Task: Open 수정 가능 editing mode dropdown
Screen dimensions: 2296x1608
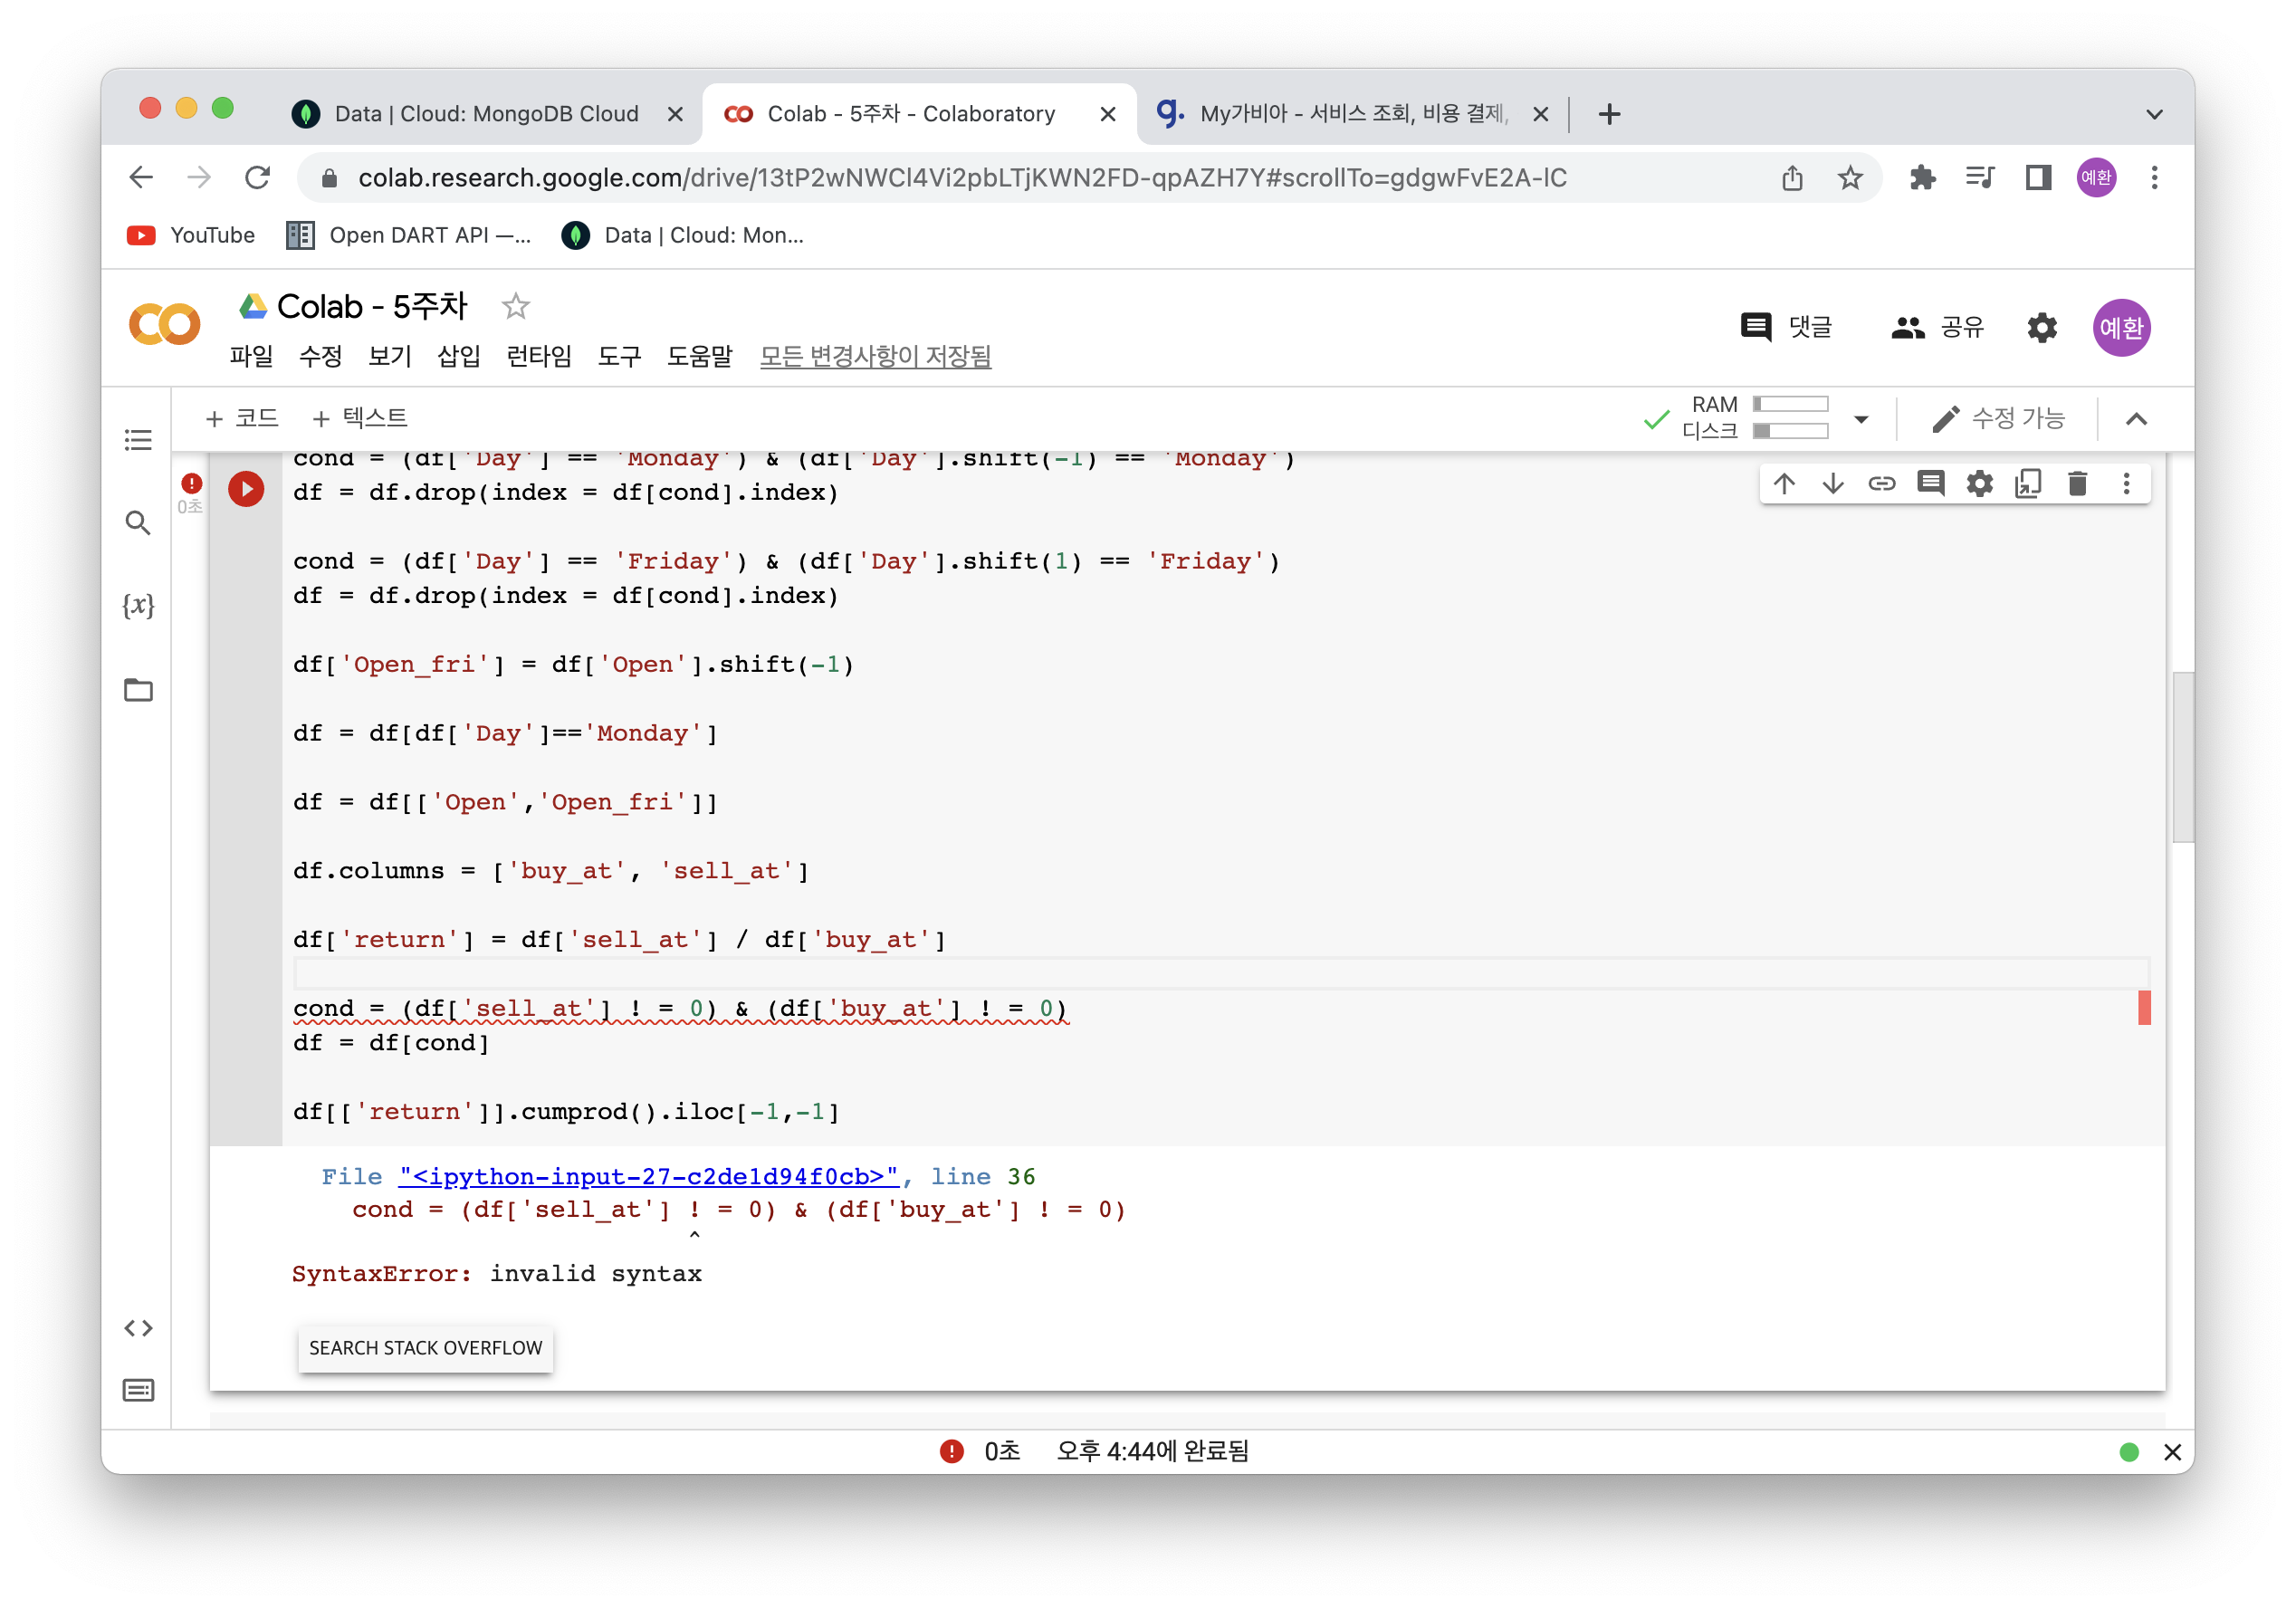Action: pyautogui.click(x=1997, y=419)
